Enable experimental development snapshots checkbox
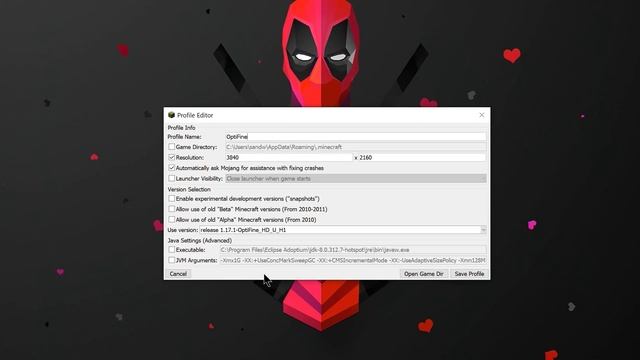This screenshot has width=640, height=360. (171, 198)
